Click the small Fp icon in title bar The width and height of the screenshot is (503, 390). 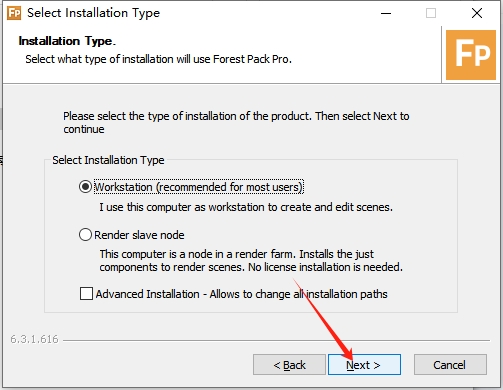[14, 13]
